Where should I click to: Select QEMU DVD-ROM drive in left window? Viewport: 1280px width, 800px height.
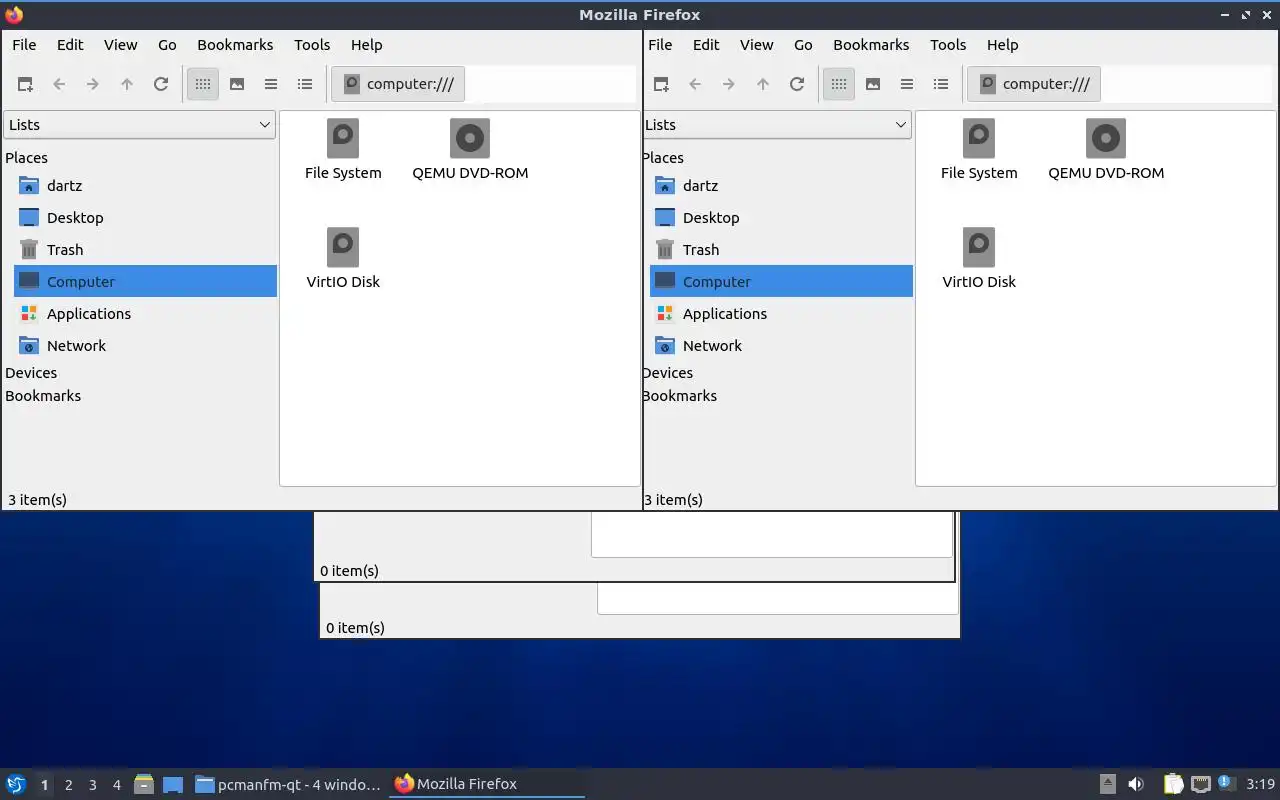(x=470, y=149)
